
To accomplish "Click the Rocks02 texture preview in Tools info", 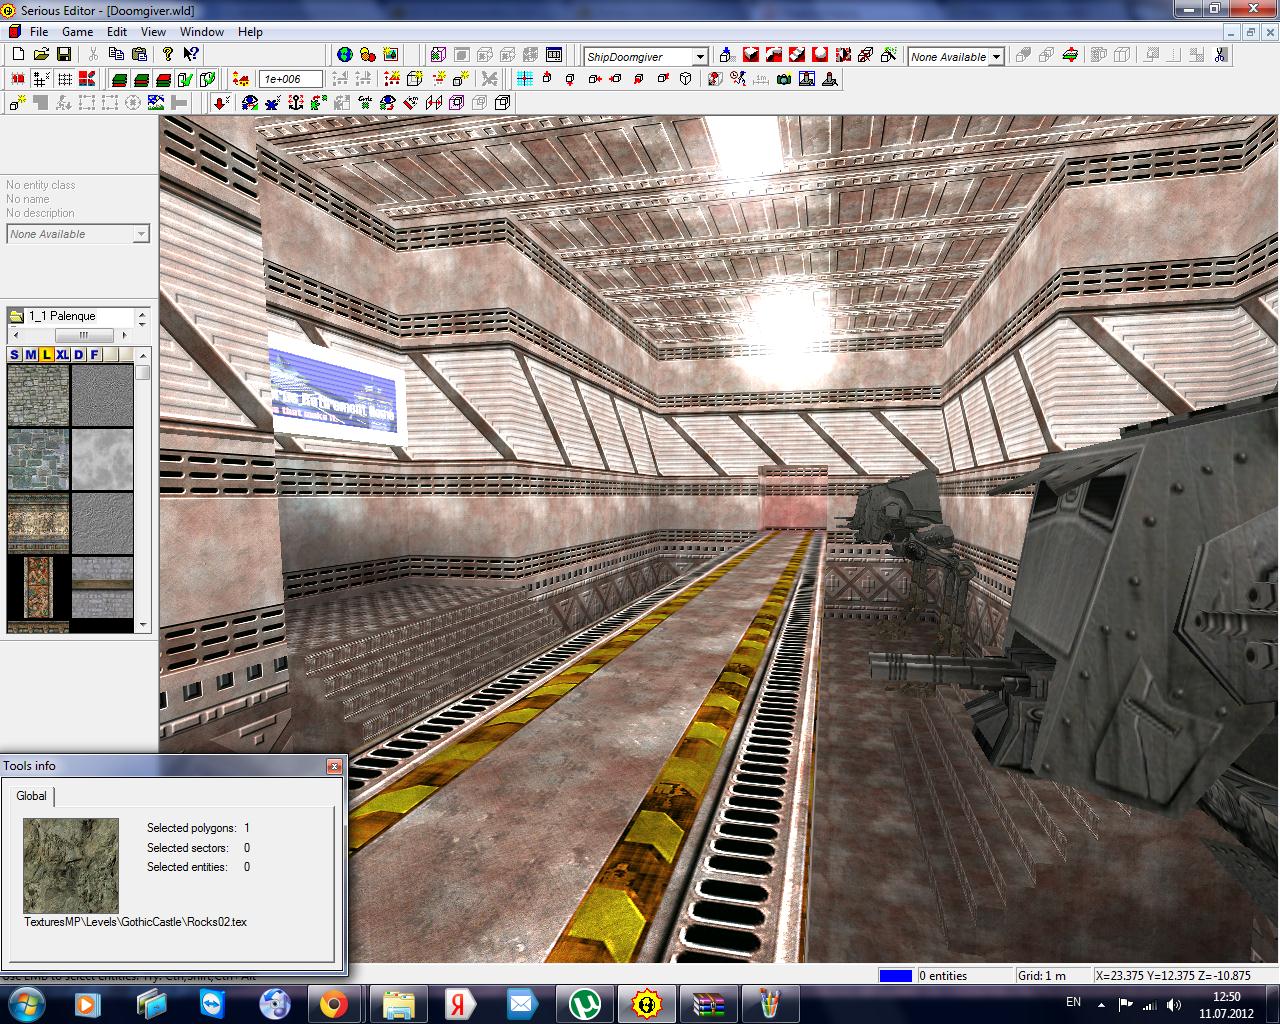I will tap(71, 866).
